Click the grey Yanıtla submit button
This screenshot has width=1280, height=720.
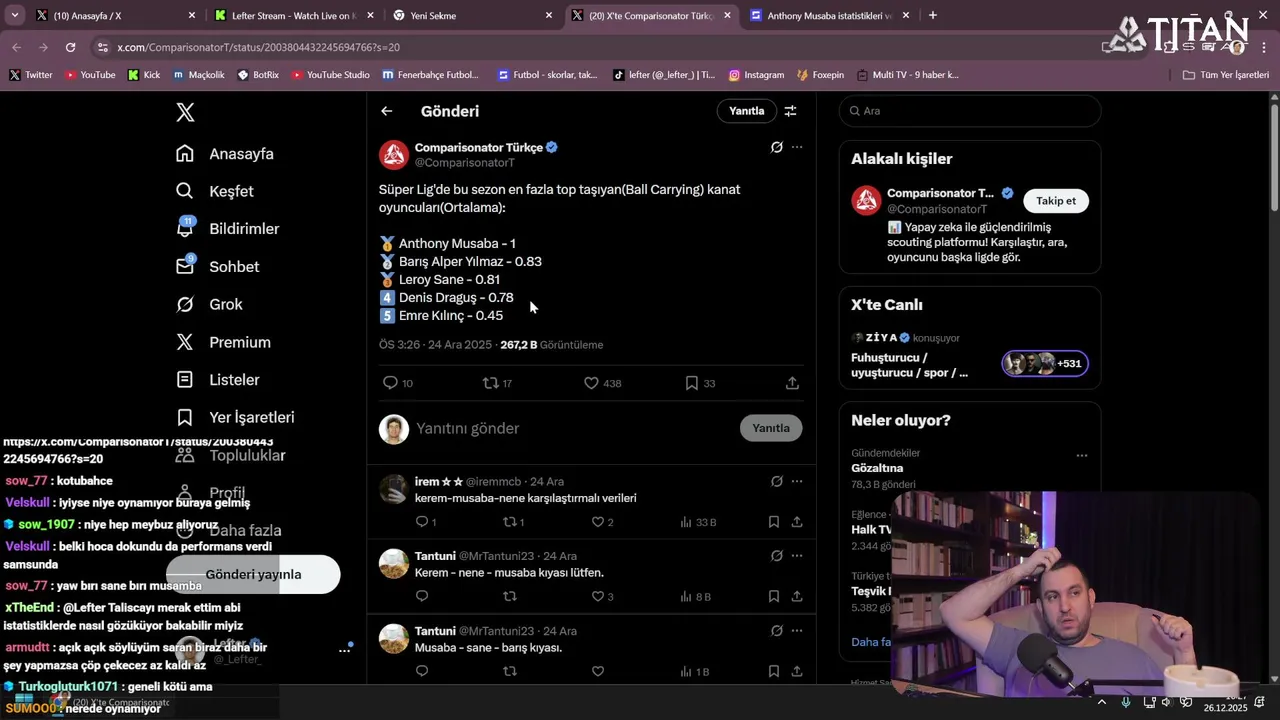tap(770, 428)
